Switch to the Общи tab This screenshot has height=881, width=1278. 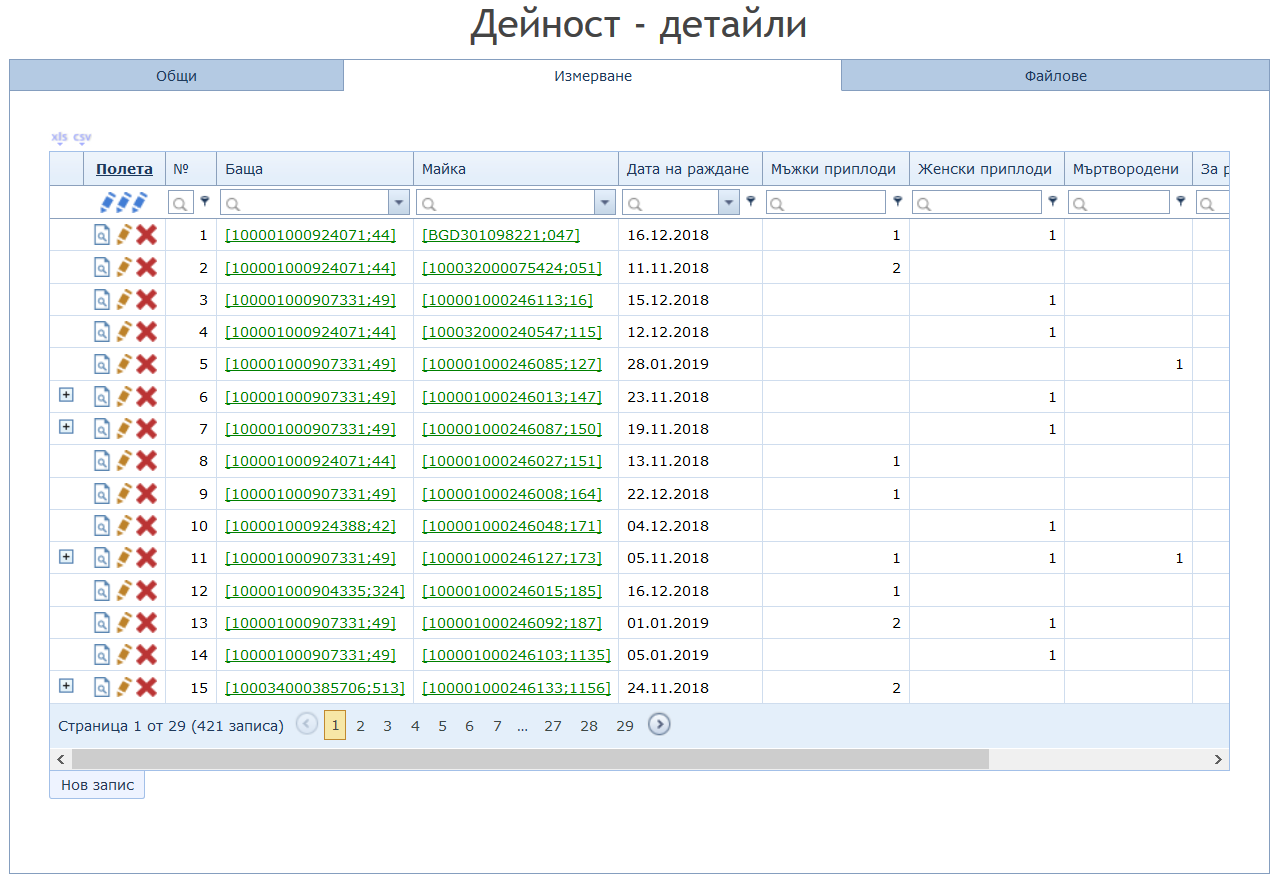[176, 76]
